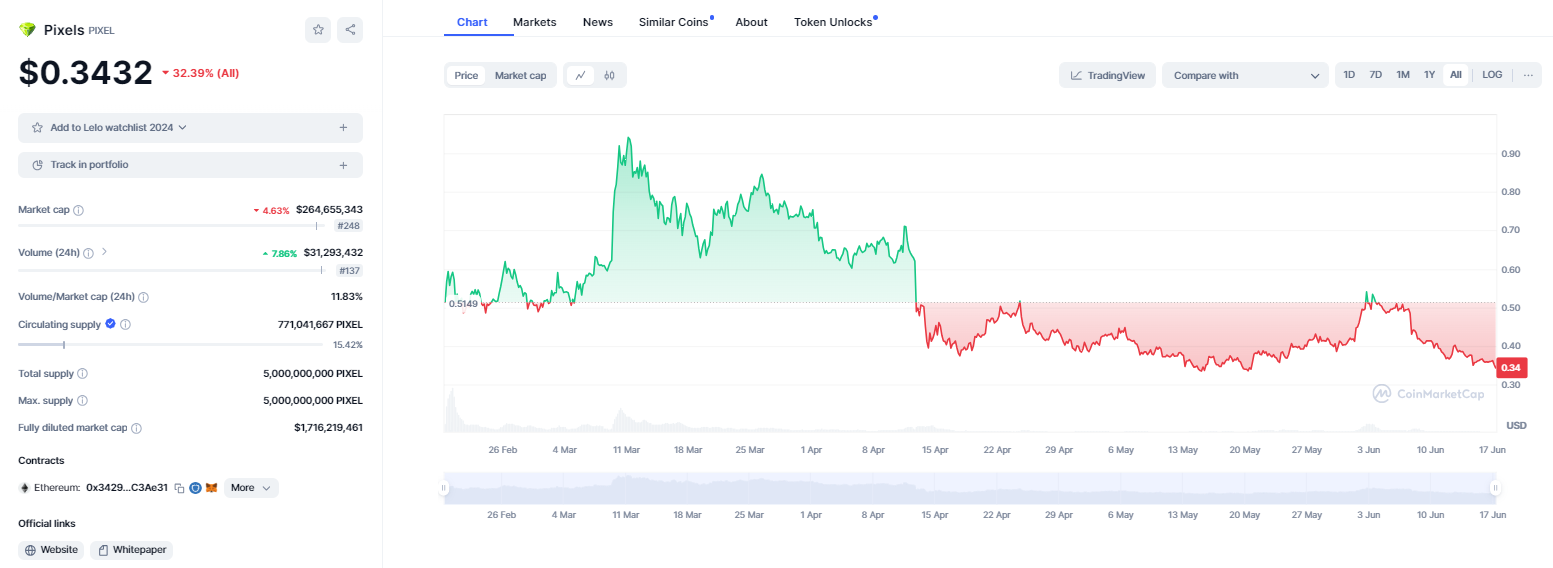Open chart more options (three dots)

tap(1528, 75)
